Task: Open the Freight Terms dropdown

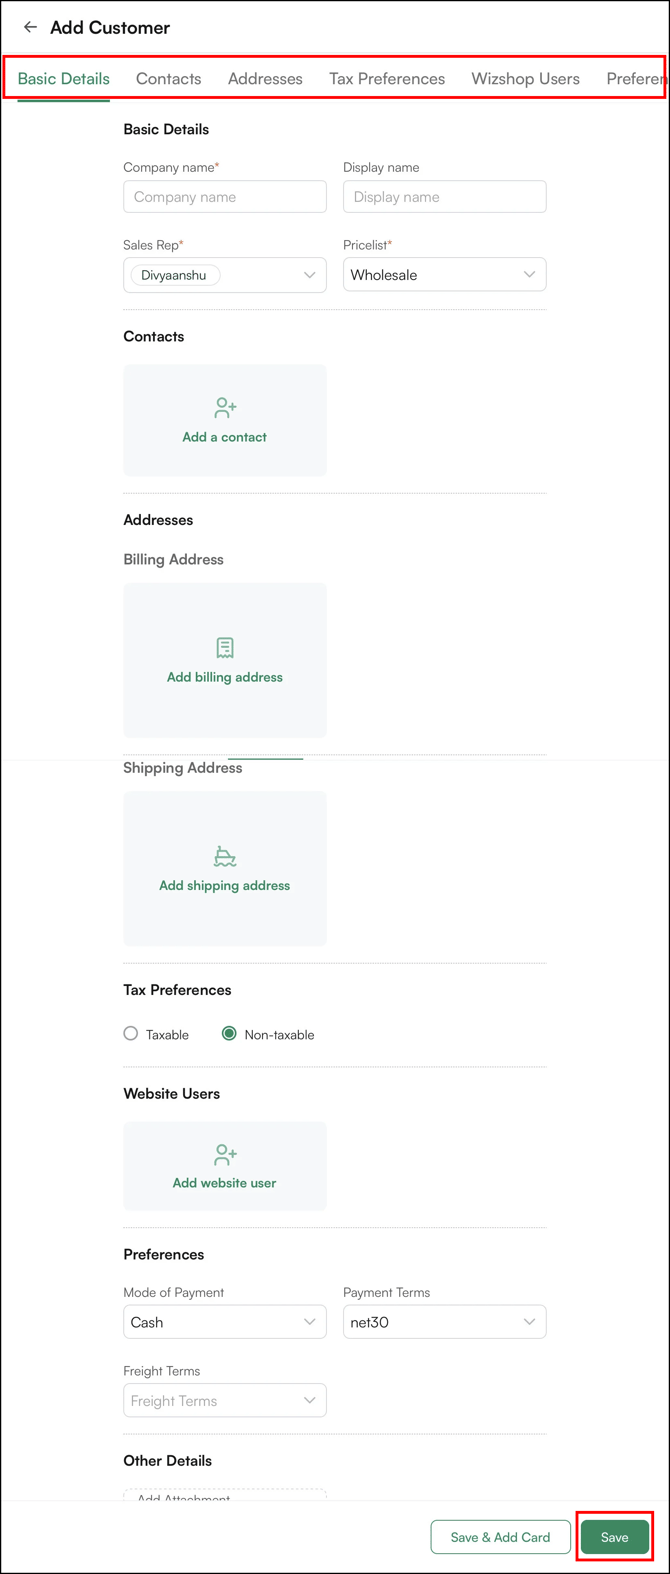Action: (x=309, y=1401)
